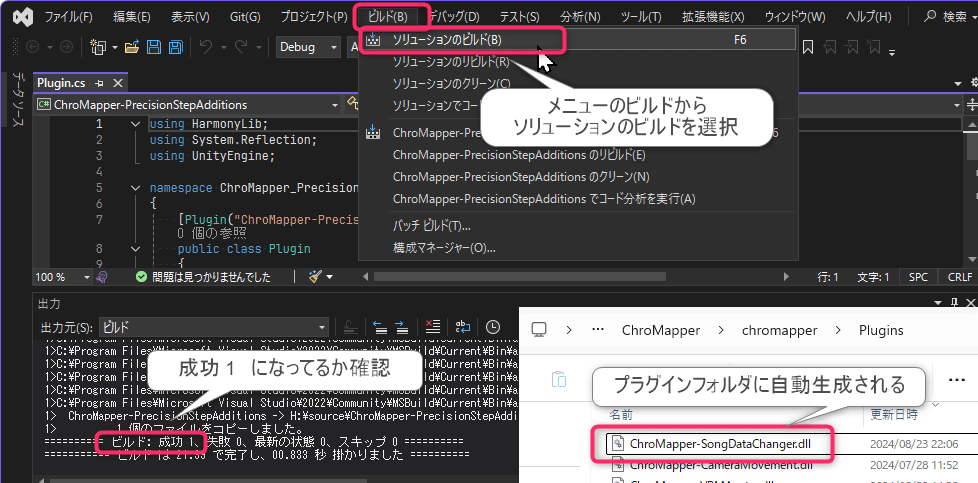Click the code cleanup broom icon
978x483 pixels.
click(x=315, y=276)
